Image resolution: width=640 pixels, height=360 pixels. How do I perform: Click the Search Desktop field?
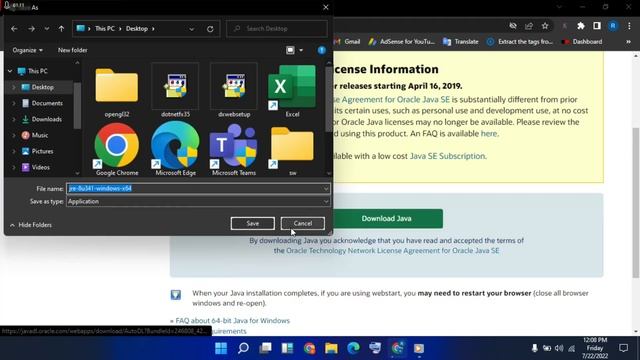(277, 29)
